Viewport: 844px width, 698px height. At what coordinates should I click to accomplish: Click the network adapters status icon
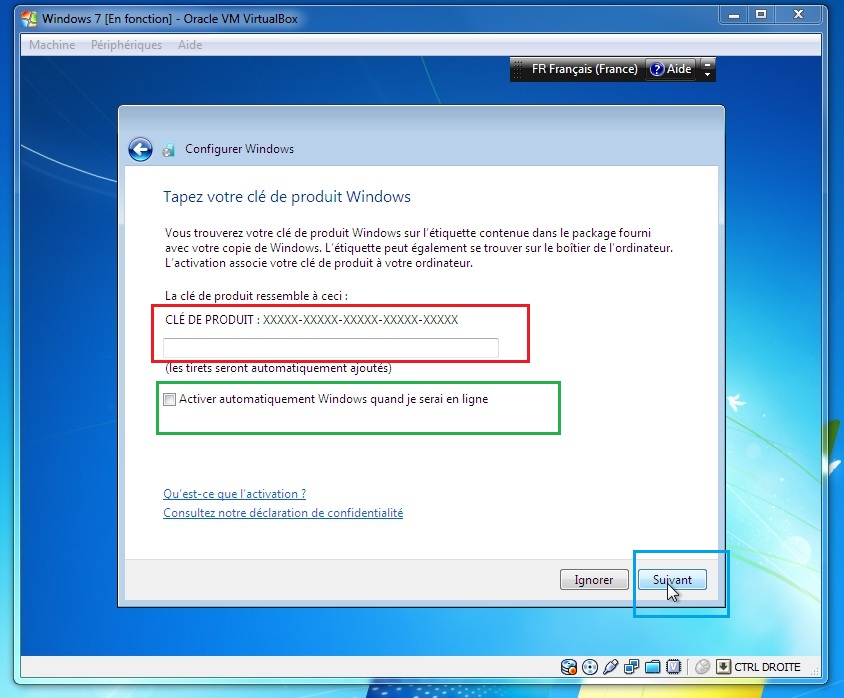pos(632,667)
